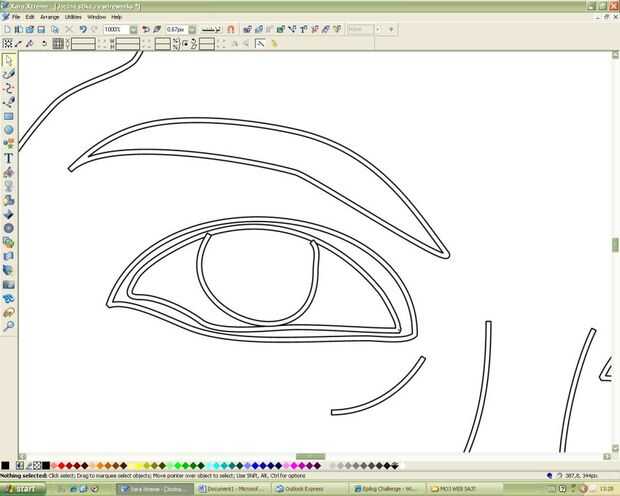Expand the line width dropdown
Screen dimensions: 620x496
click(192, 30)
